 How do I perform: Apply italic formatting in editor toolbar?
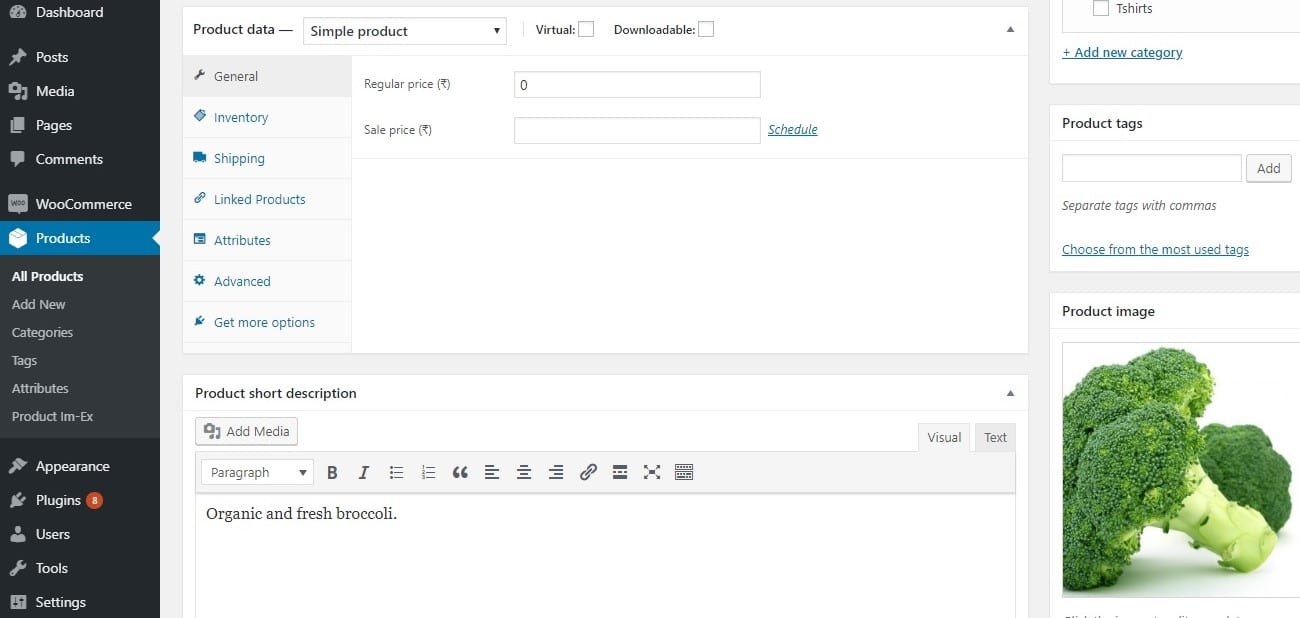[x=364, y=473]
